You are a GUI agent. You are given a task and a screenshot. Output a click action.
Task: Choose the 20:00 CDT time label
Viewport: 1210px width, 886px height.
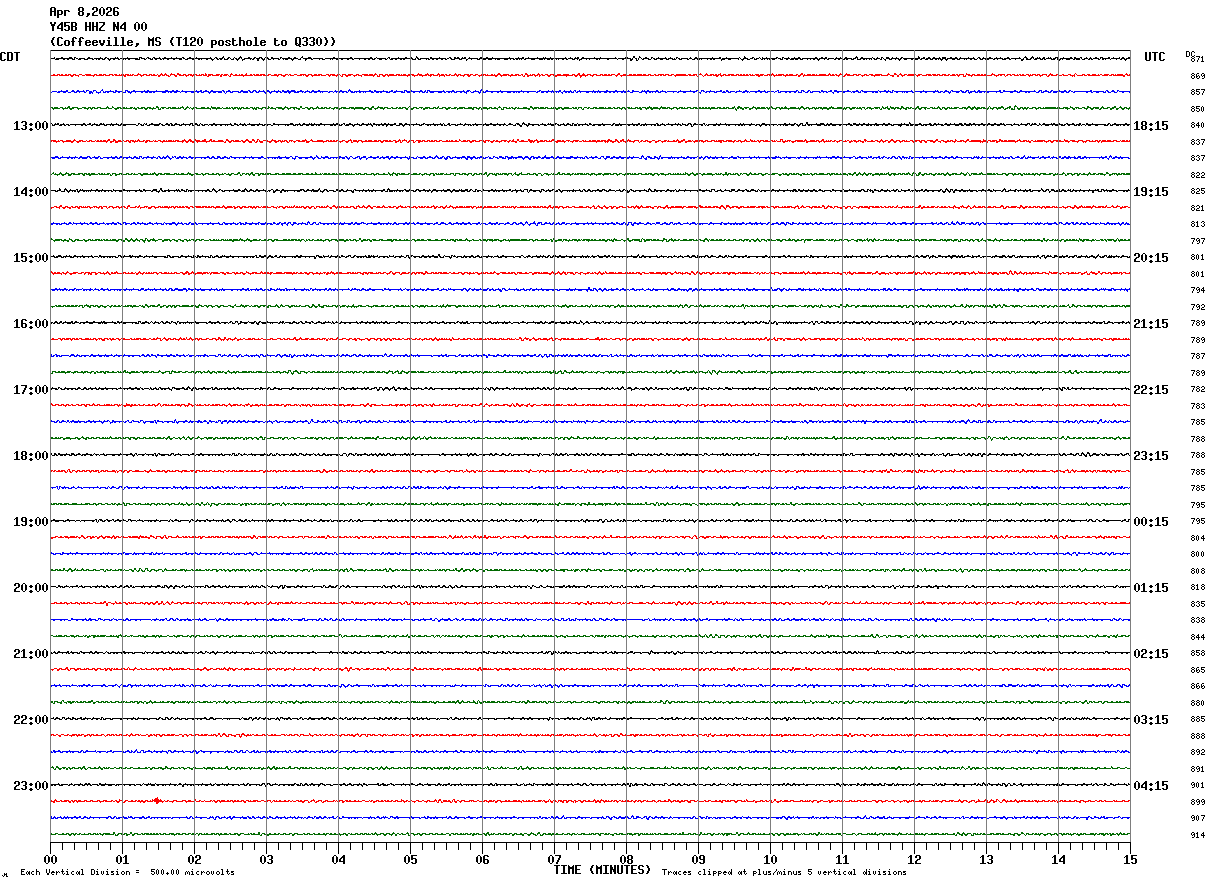tap(30, 588)
